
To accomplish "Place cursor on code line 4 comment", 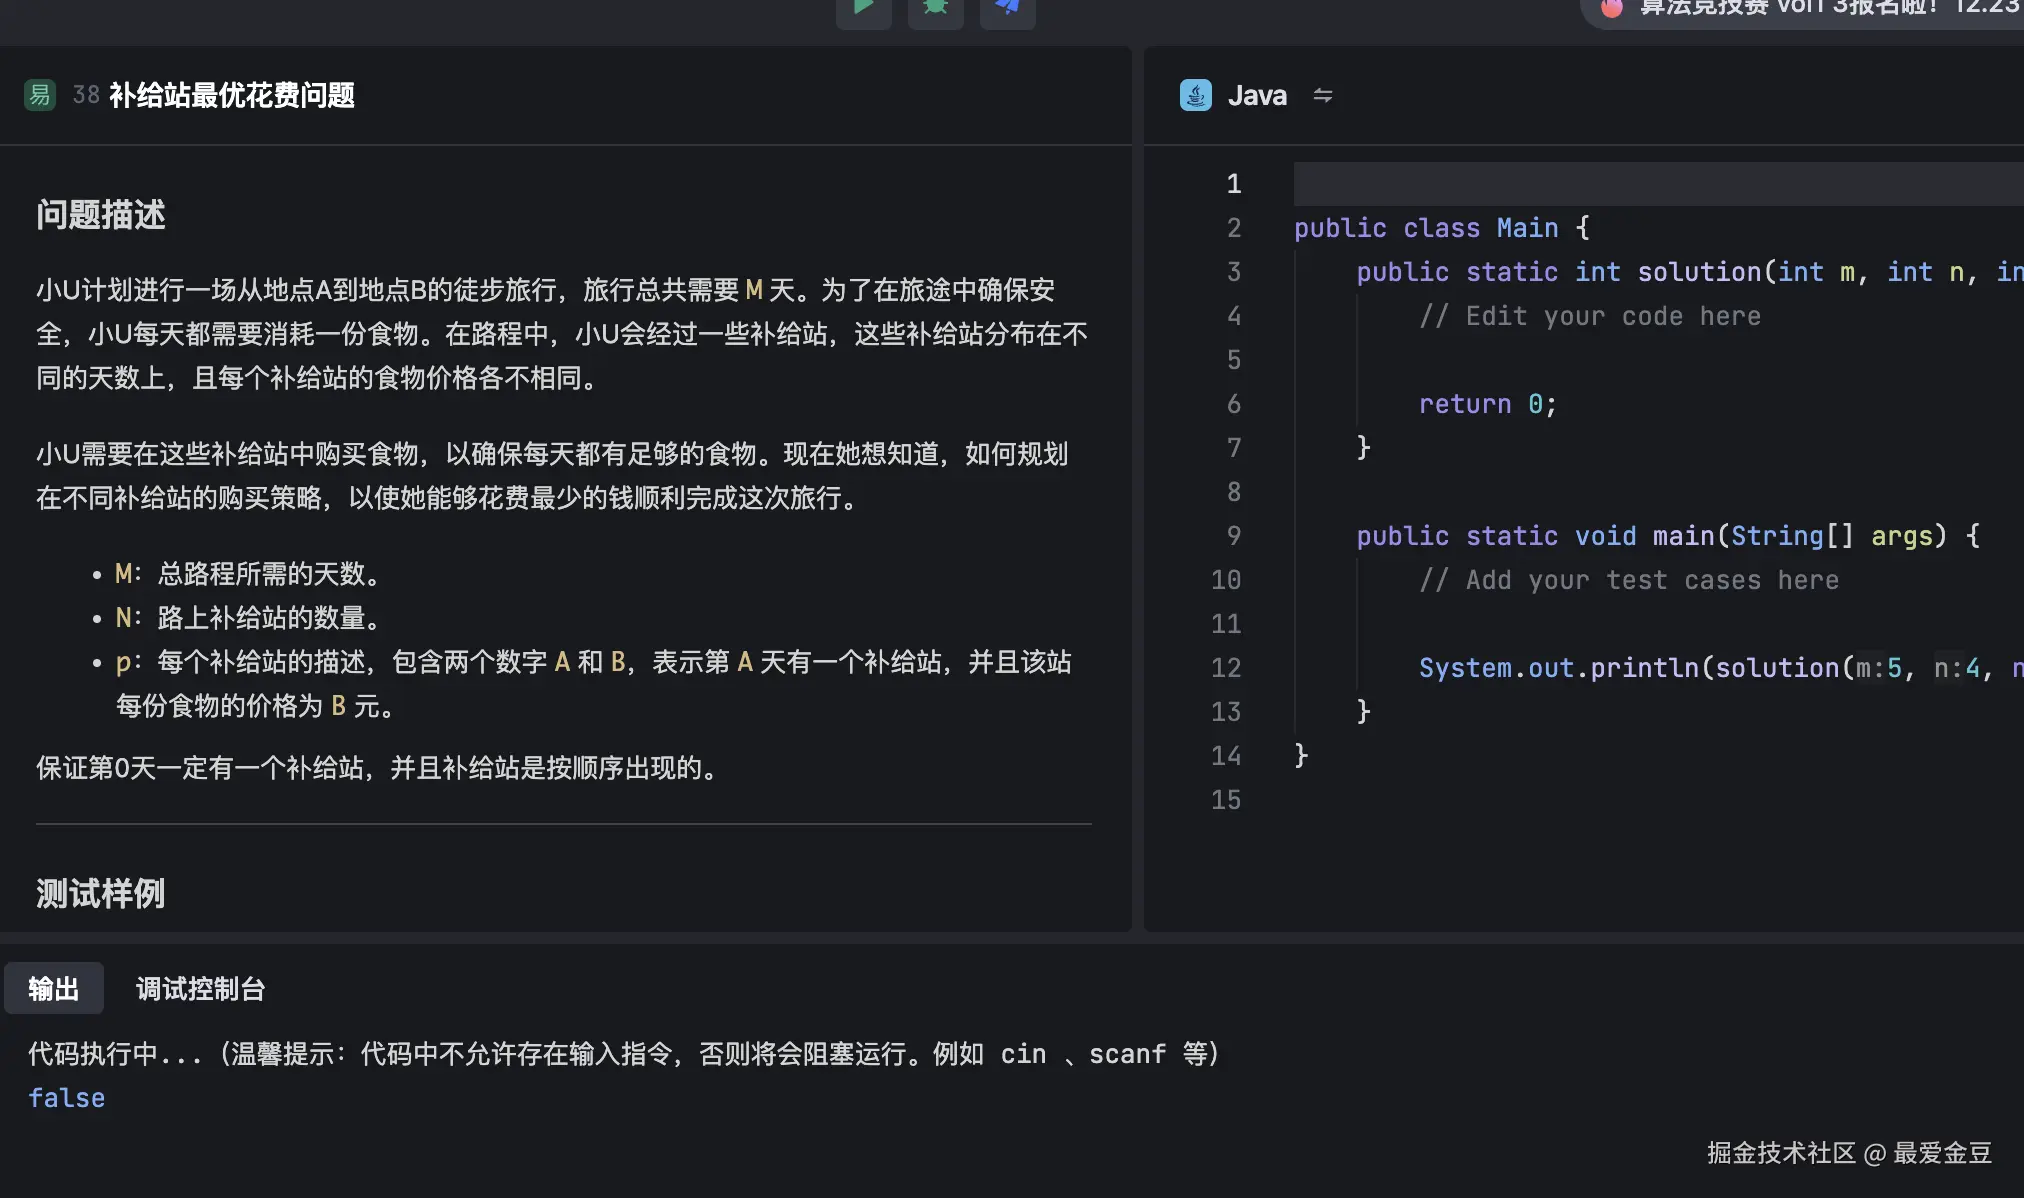I will 1590,315.
